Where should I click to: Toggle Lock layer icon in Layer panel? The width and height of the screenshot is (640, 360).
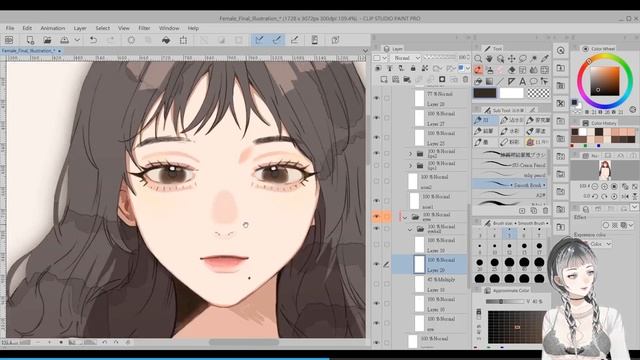(413, 68)
